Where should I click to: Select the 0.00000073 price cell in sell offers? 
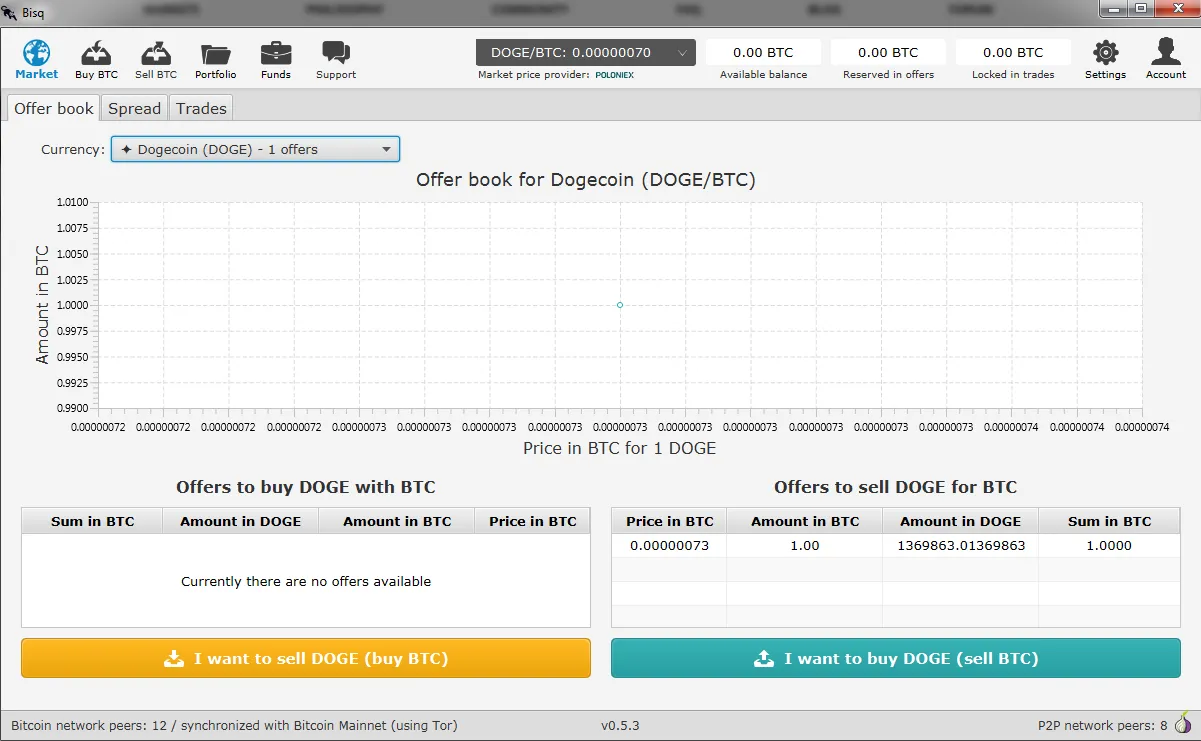click(668, 545)
